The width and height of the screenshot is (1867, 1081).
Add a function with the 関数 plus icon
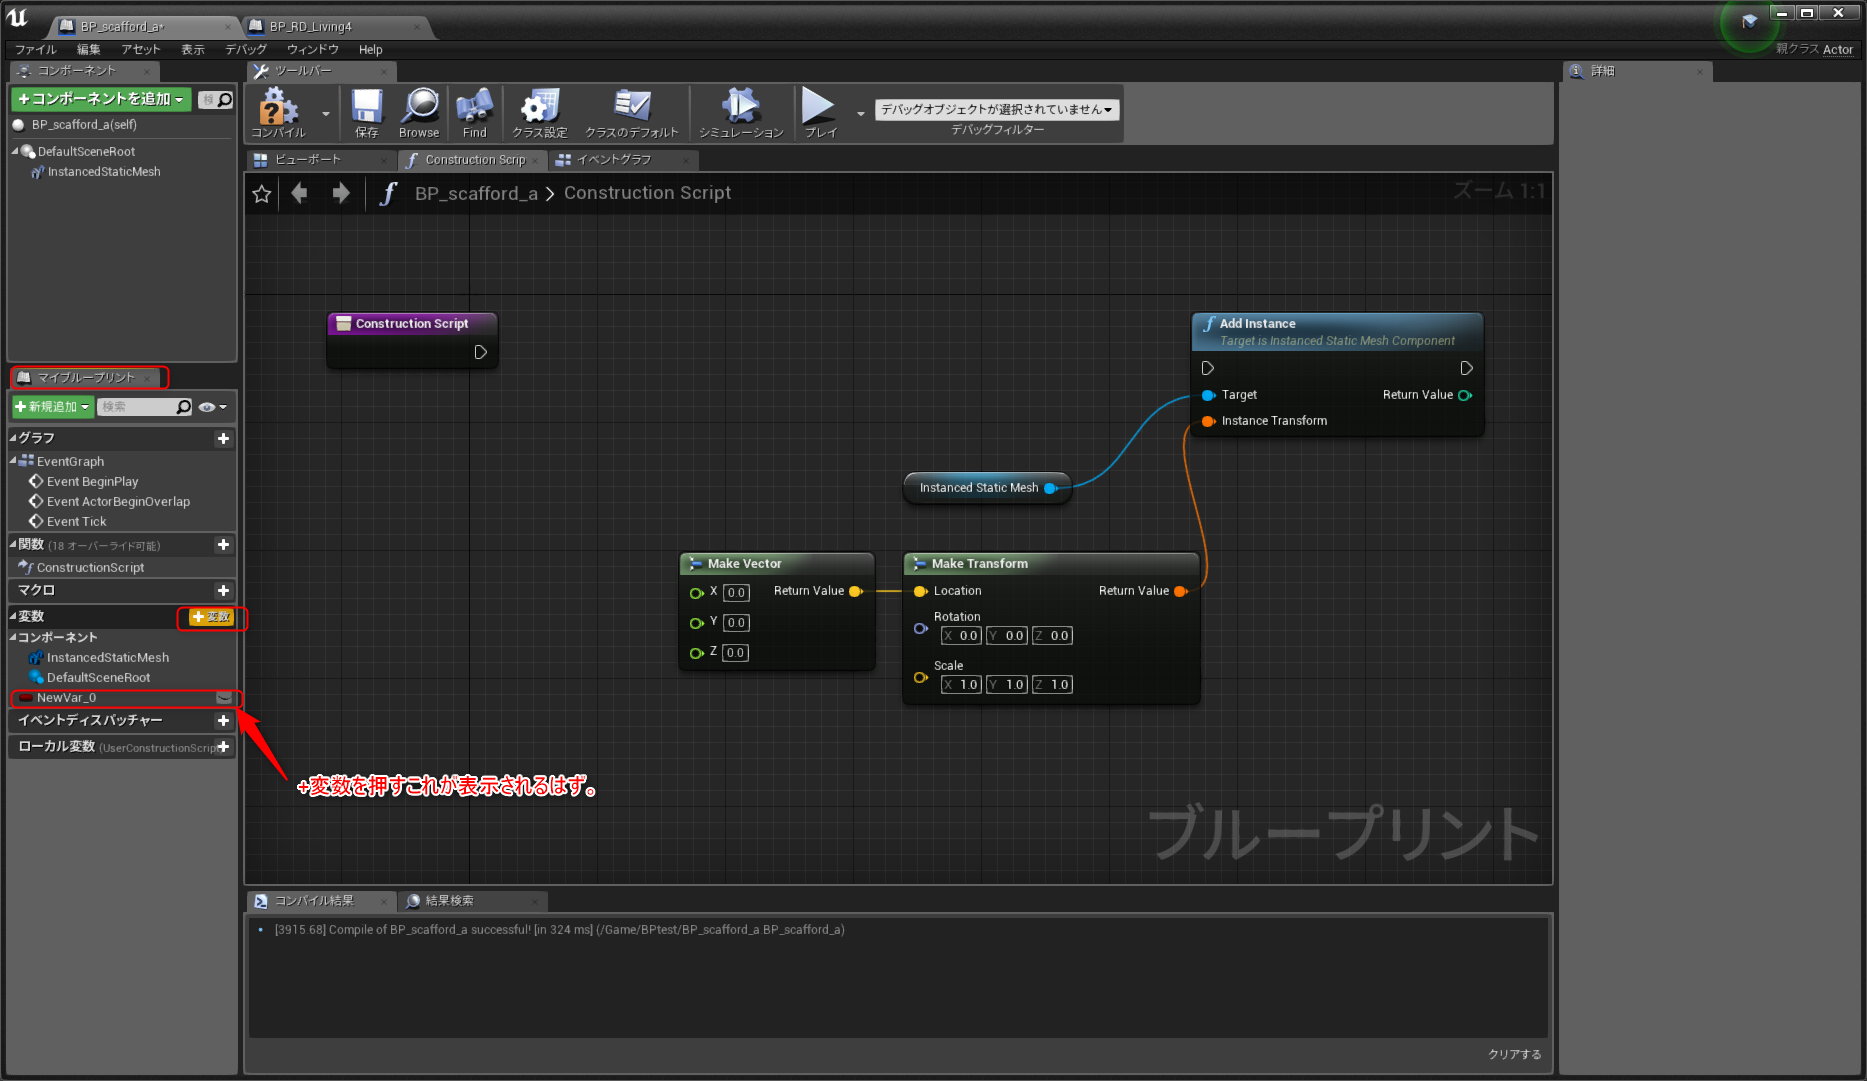point(223,545)
